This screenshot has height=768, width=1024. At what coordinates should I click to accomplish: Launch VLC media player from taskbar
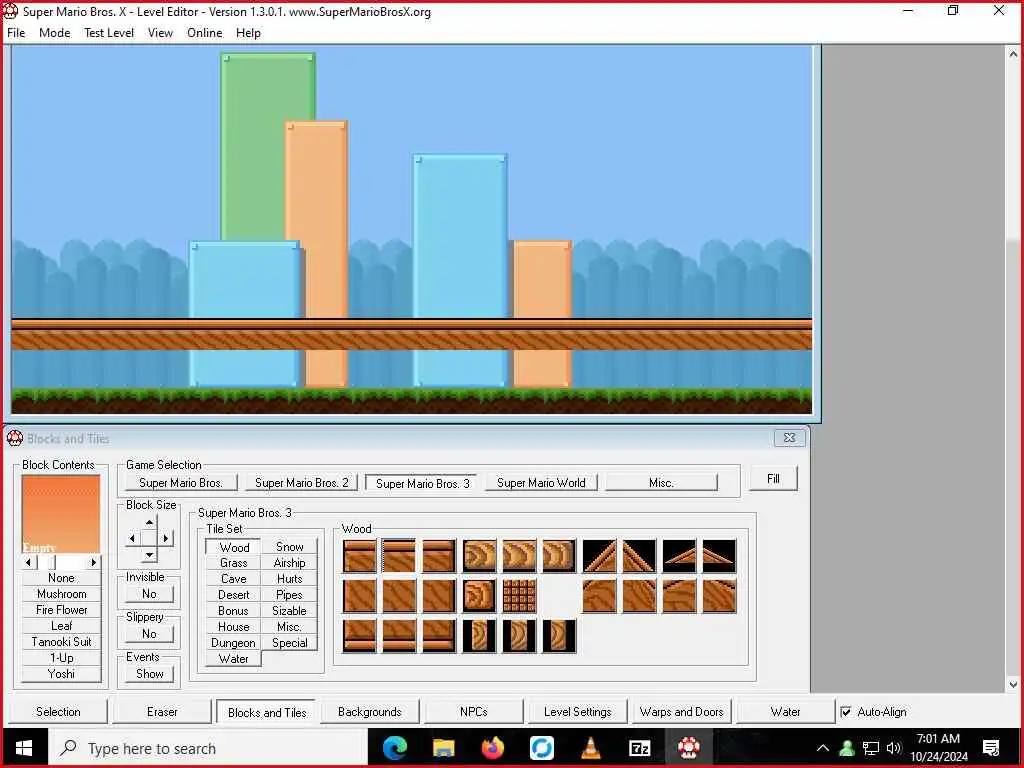590,748
